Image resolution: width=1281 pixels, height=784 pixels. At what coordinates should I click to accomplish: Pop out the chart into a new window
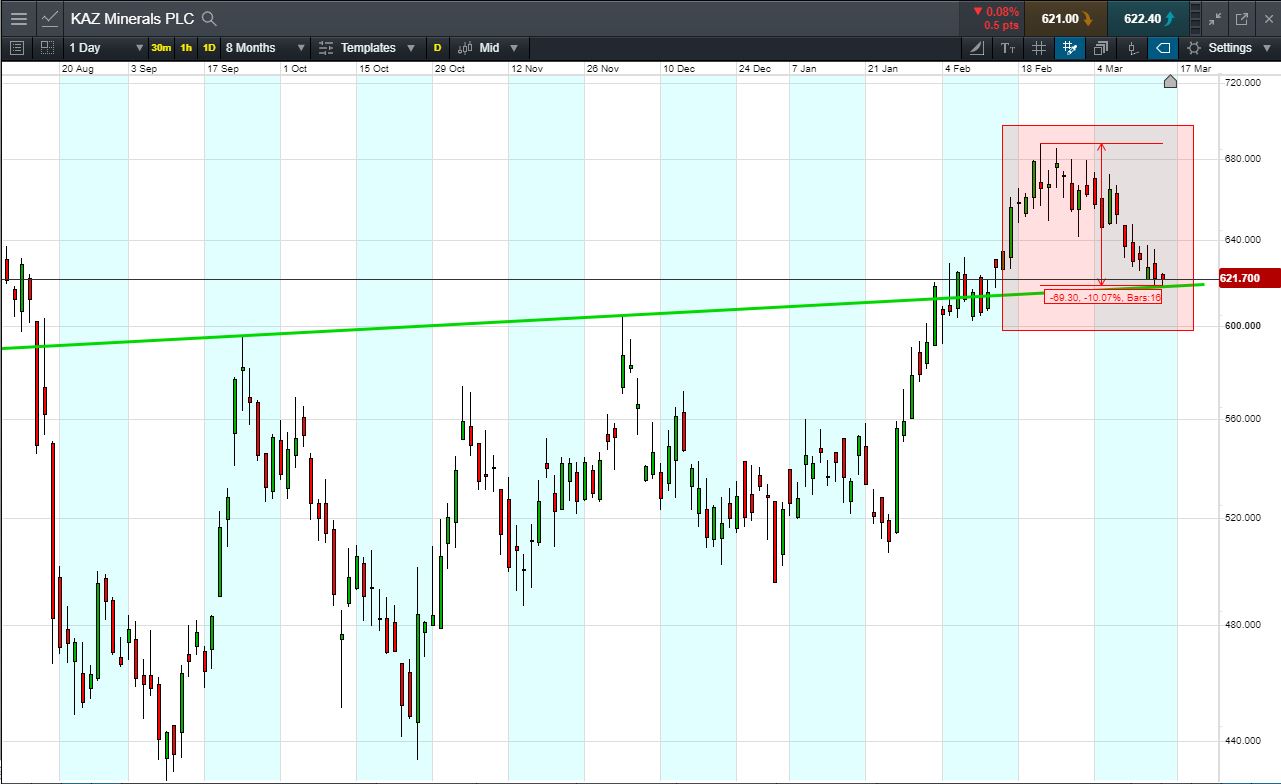1242,18
